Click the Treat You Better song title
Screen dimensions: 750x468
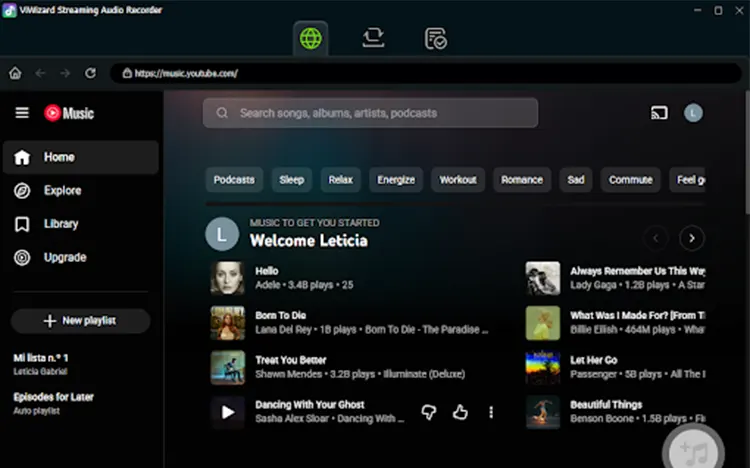(291, 360)
